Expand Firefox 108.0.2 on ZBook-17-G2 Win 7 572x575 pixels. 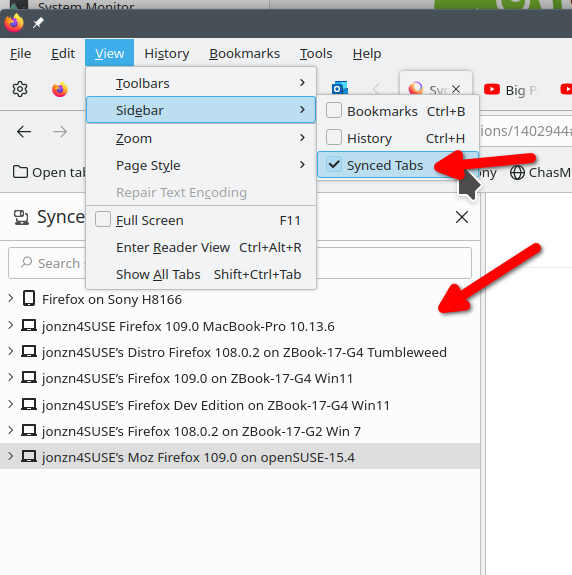click(x=11, y=430)
